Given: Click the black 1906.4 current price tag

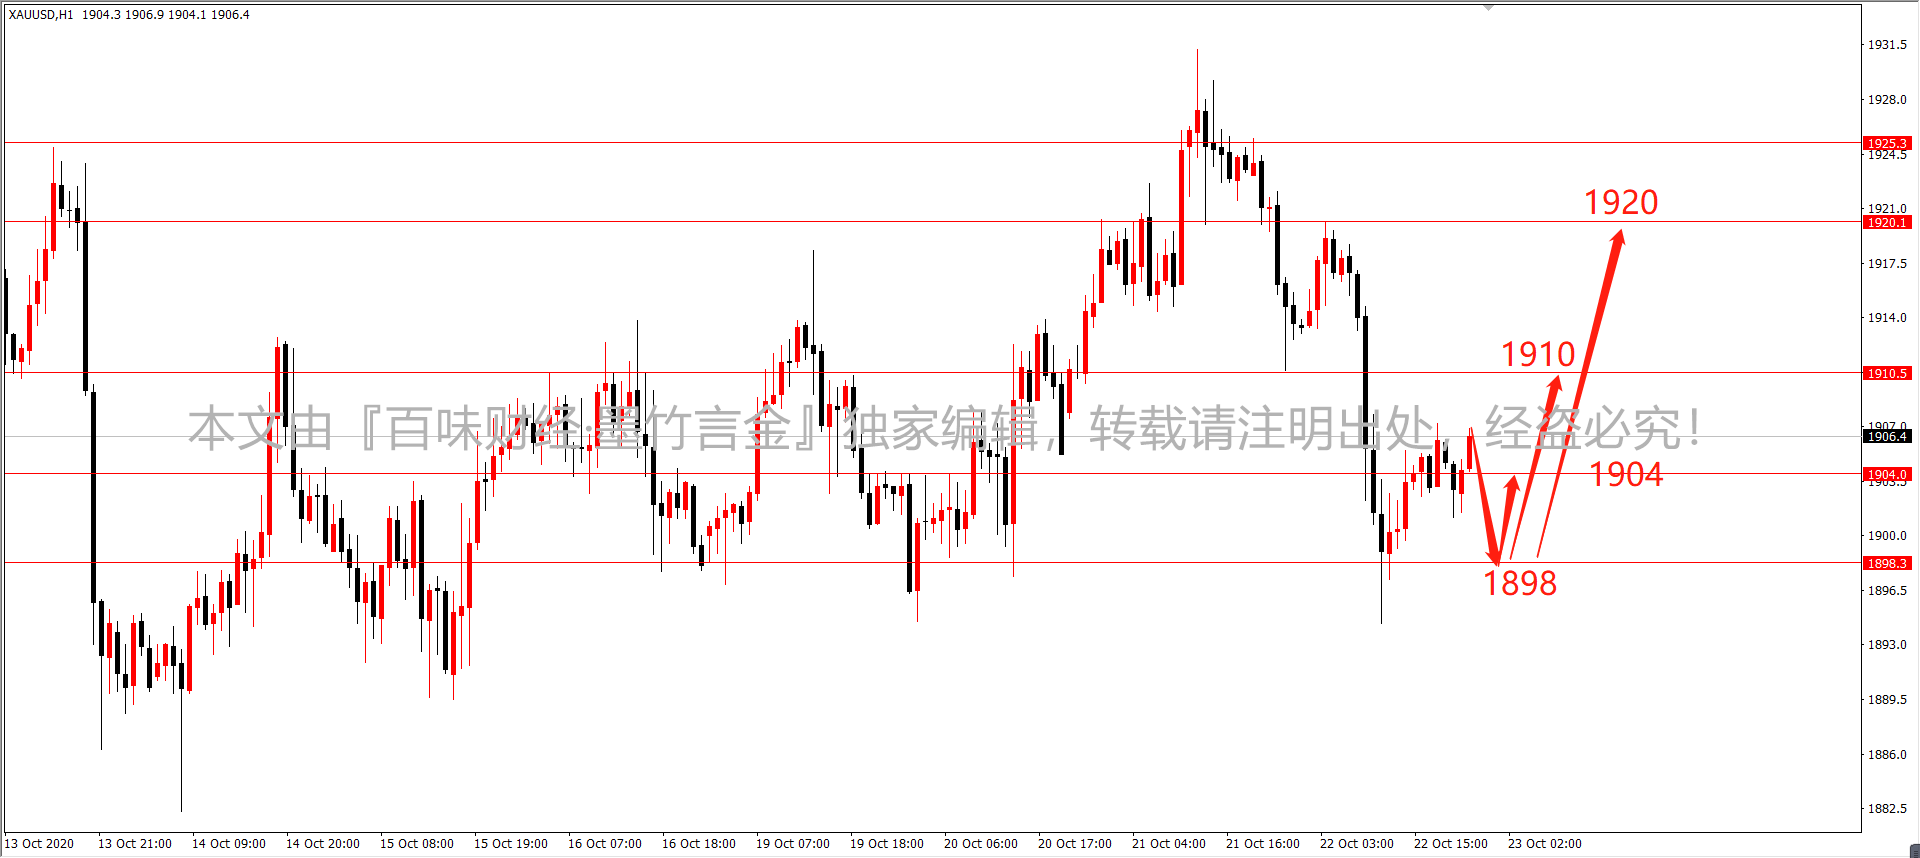Looking at the screenshot, I should pos(1887,436).
